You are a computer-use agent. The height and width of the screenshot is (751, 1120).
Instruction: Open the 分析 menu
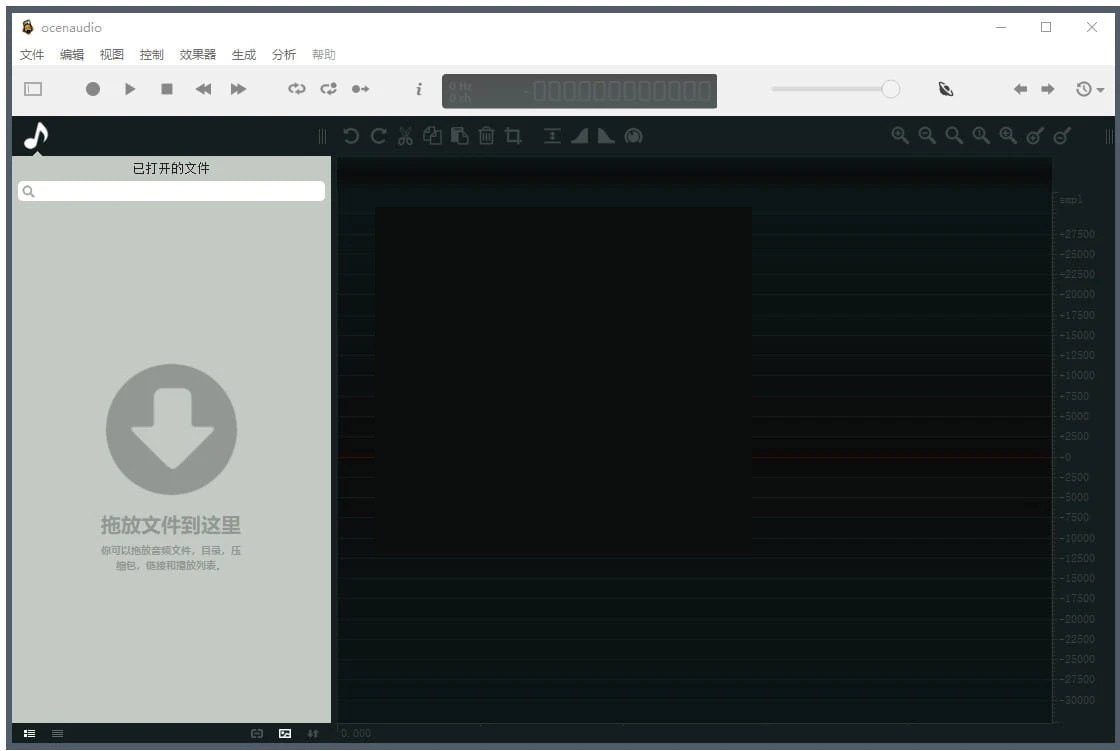[x=284, y=55]
